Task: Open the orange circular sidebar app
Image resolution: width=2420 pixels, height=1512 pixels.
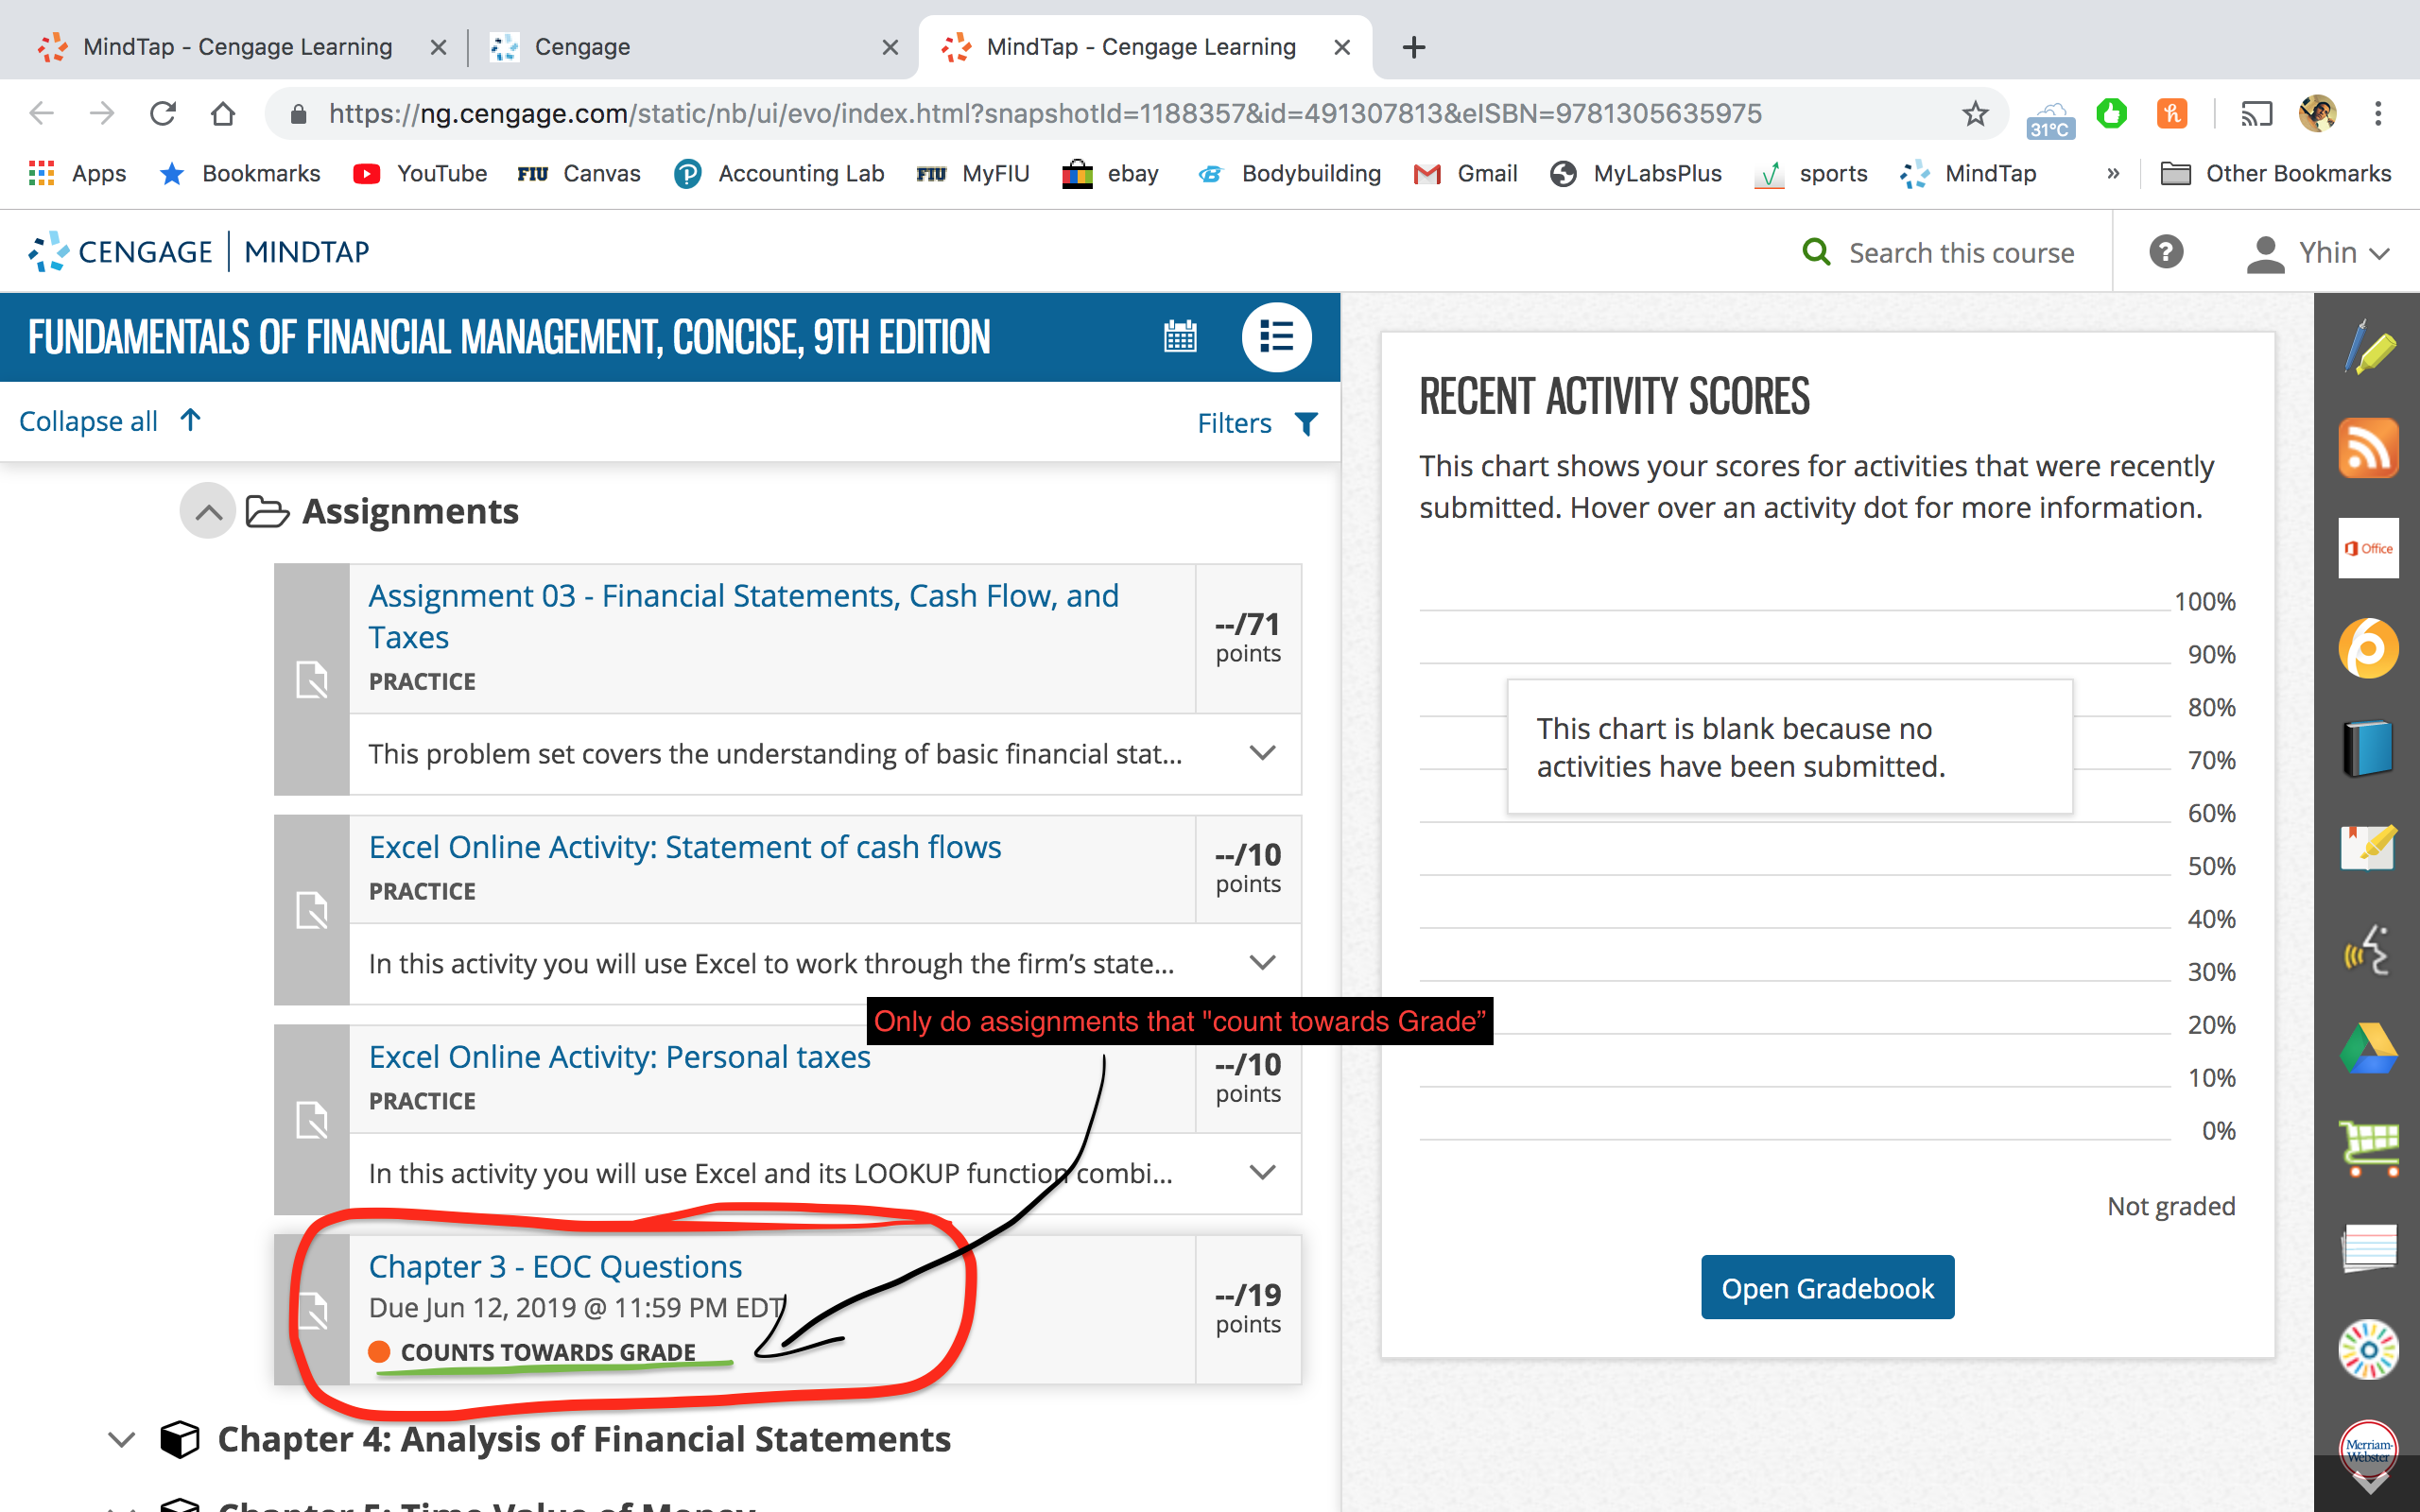Action: (2368, 648)
